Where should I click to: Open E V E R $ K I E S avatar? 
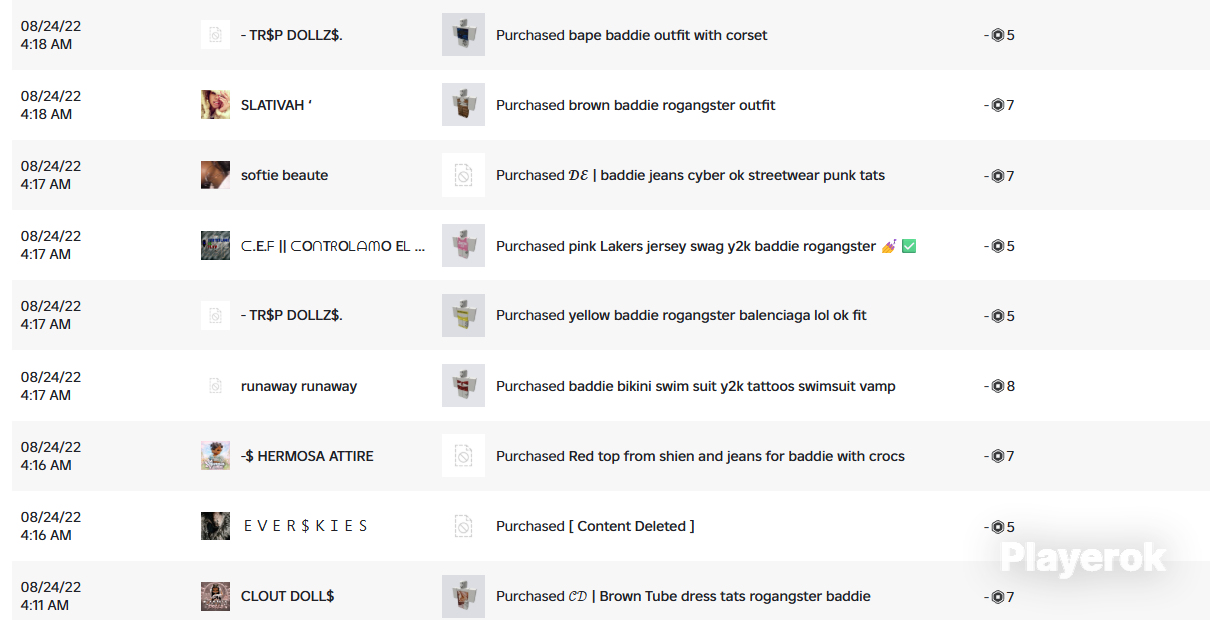(215, 526)
